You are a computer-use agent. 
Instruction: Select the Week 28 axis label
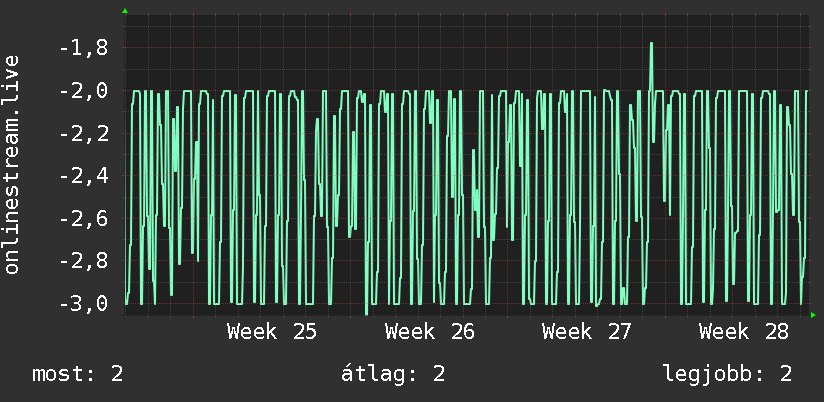(744, 332)
